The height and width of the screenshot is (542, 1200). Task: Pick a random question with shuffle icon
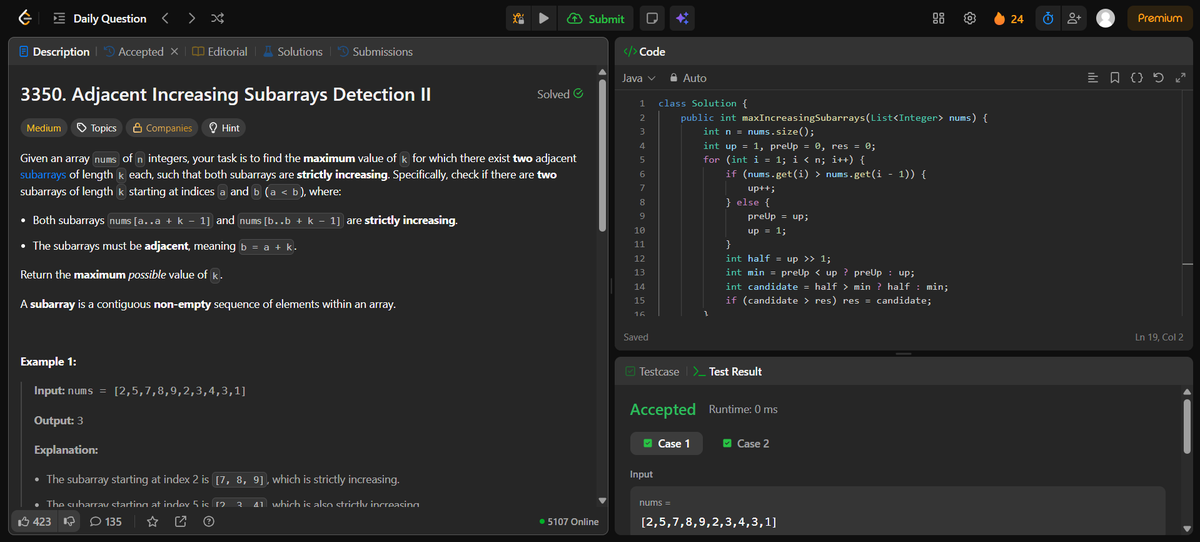pos(218,18)
